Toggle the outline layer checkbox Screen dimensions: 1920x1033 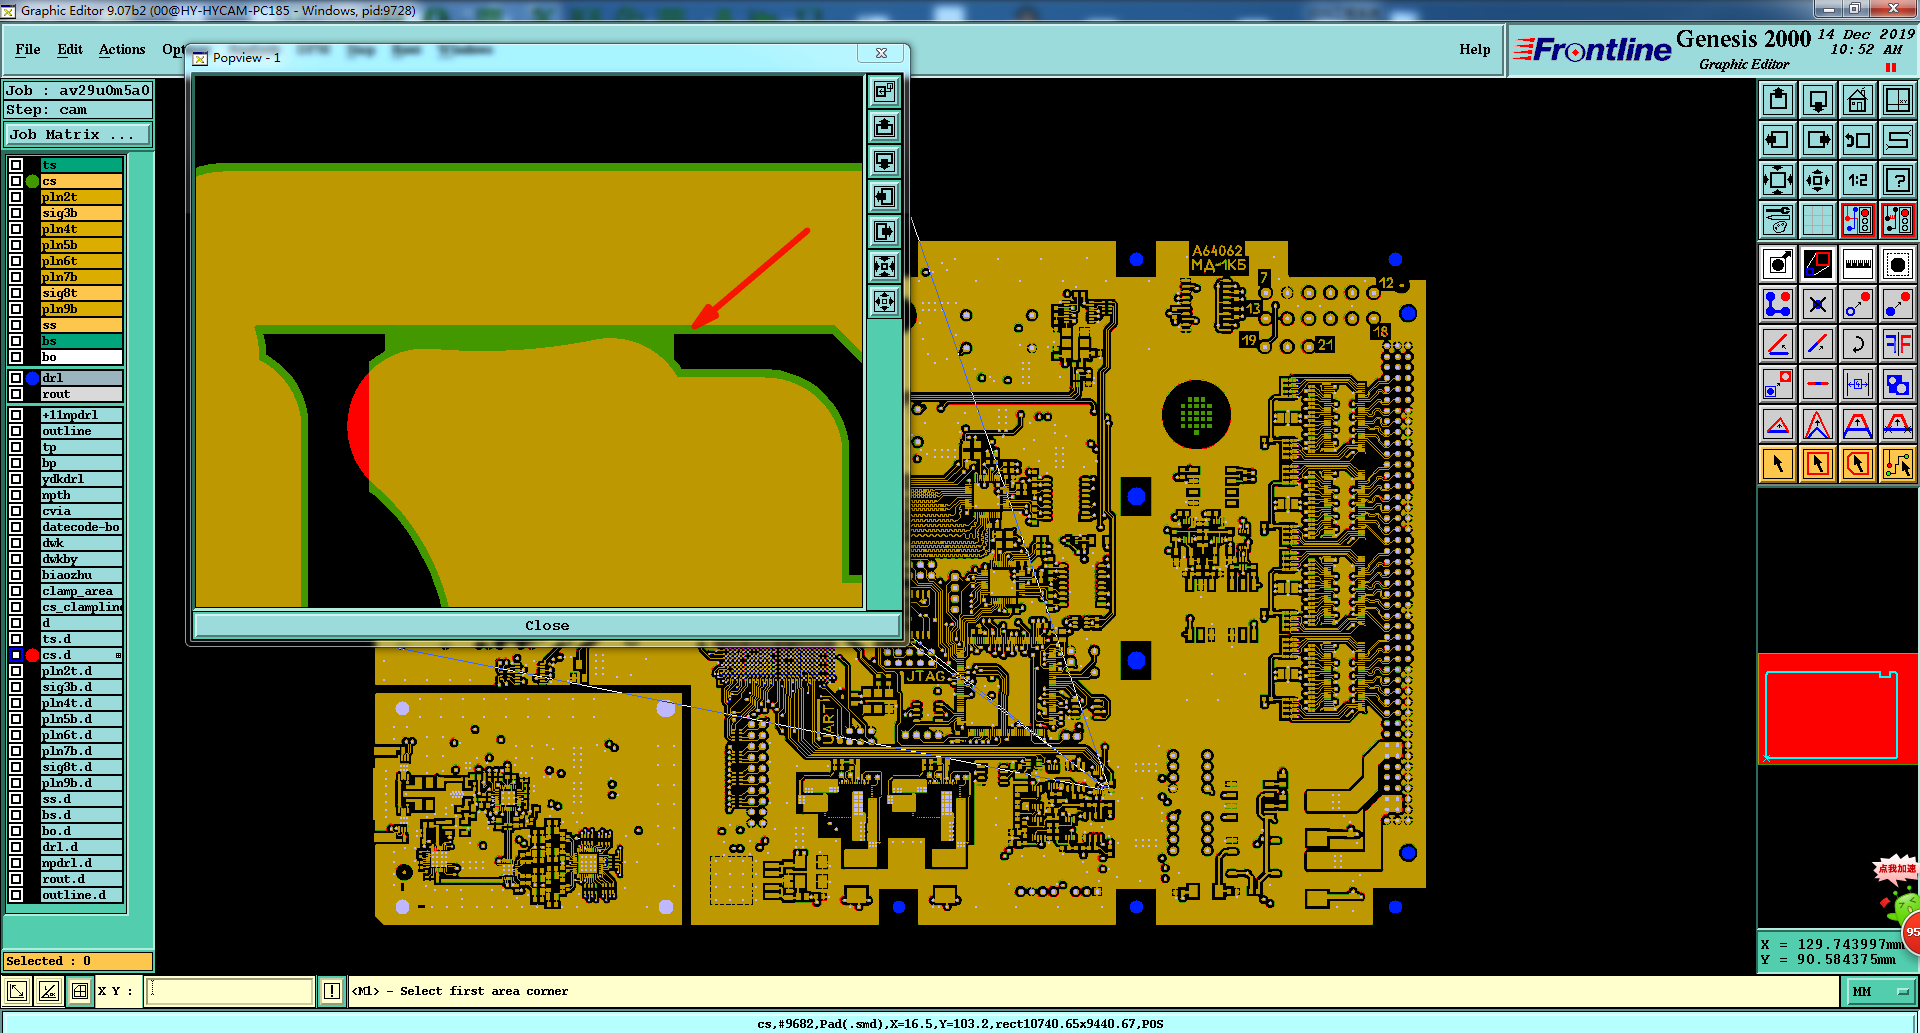coord(16,431)
